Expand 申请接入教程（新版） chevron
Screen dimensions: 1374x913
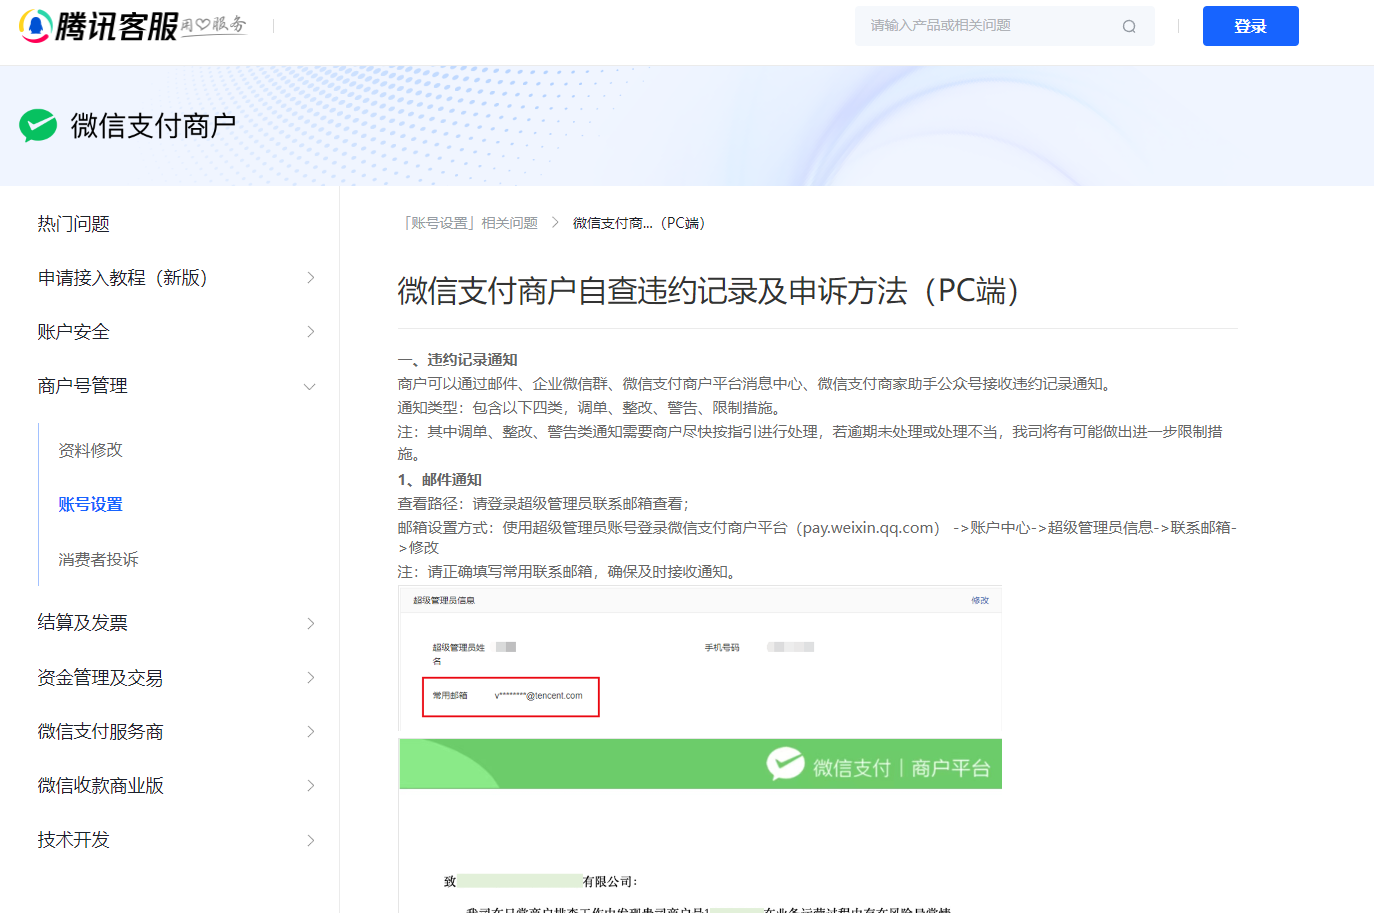310,278
